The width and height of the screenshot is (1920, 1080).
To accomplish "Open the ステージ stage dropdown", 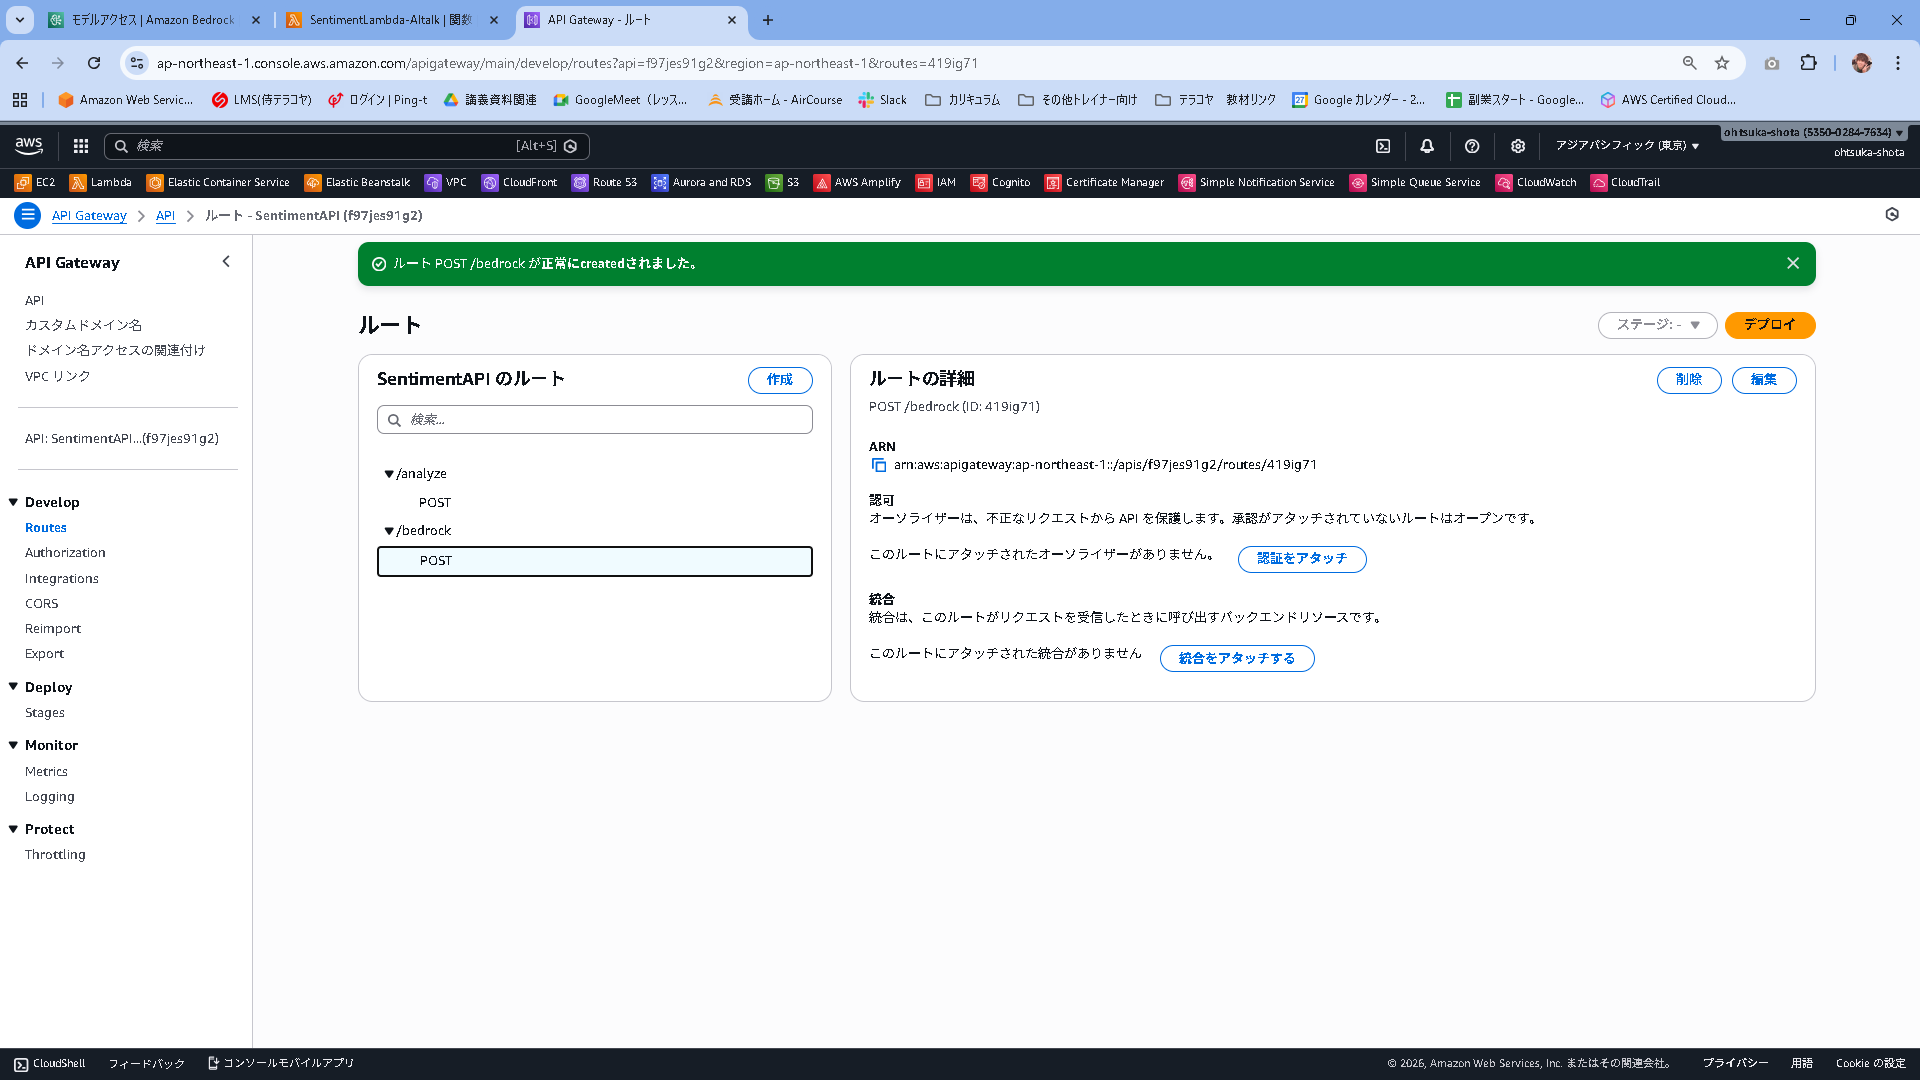I will (x=1657, y=325).
